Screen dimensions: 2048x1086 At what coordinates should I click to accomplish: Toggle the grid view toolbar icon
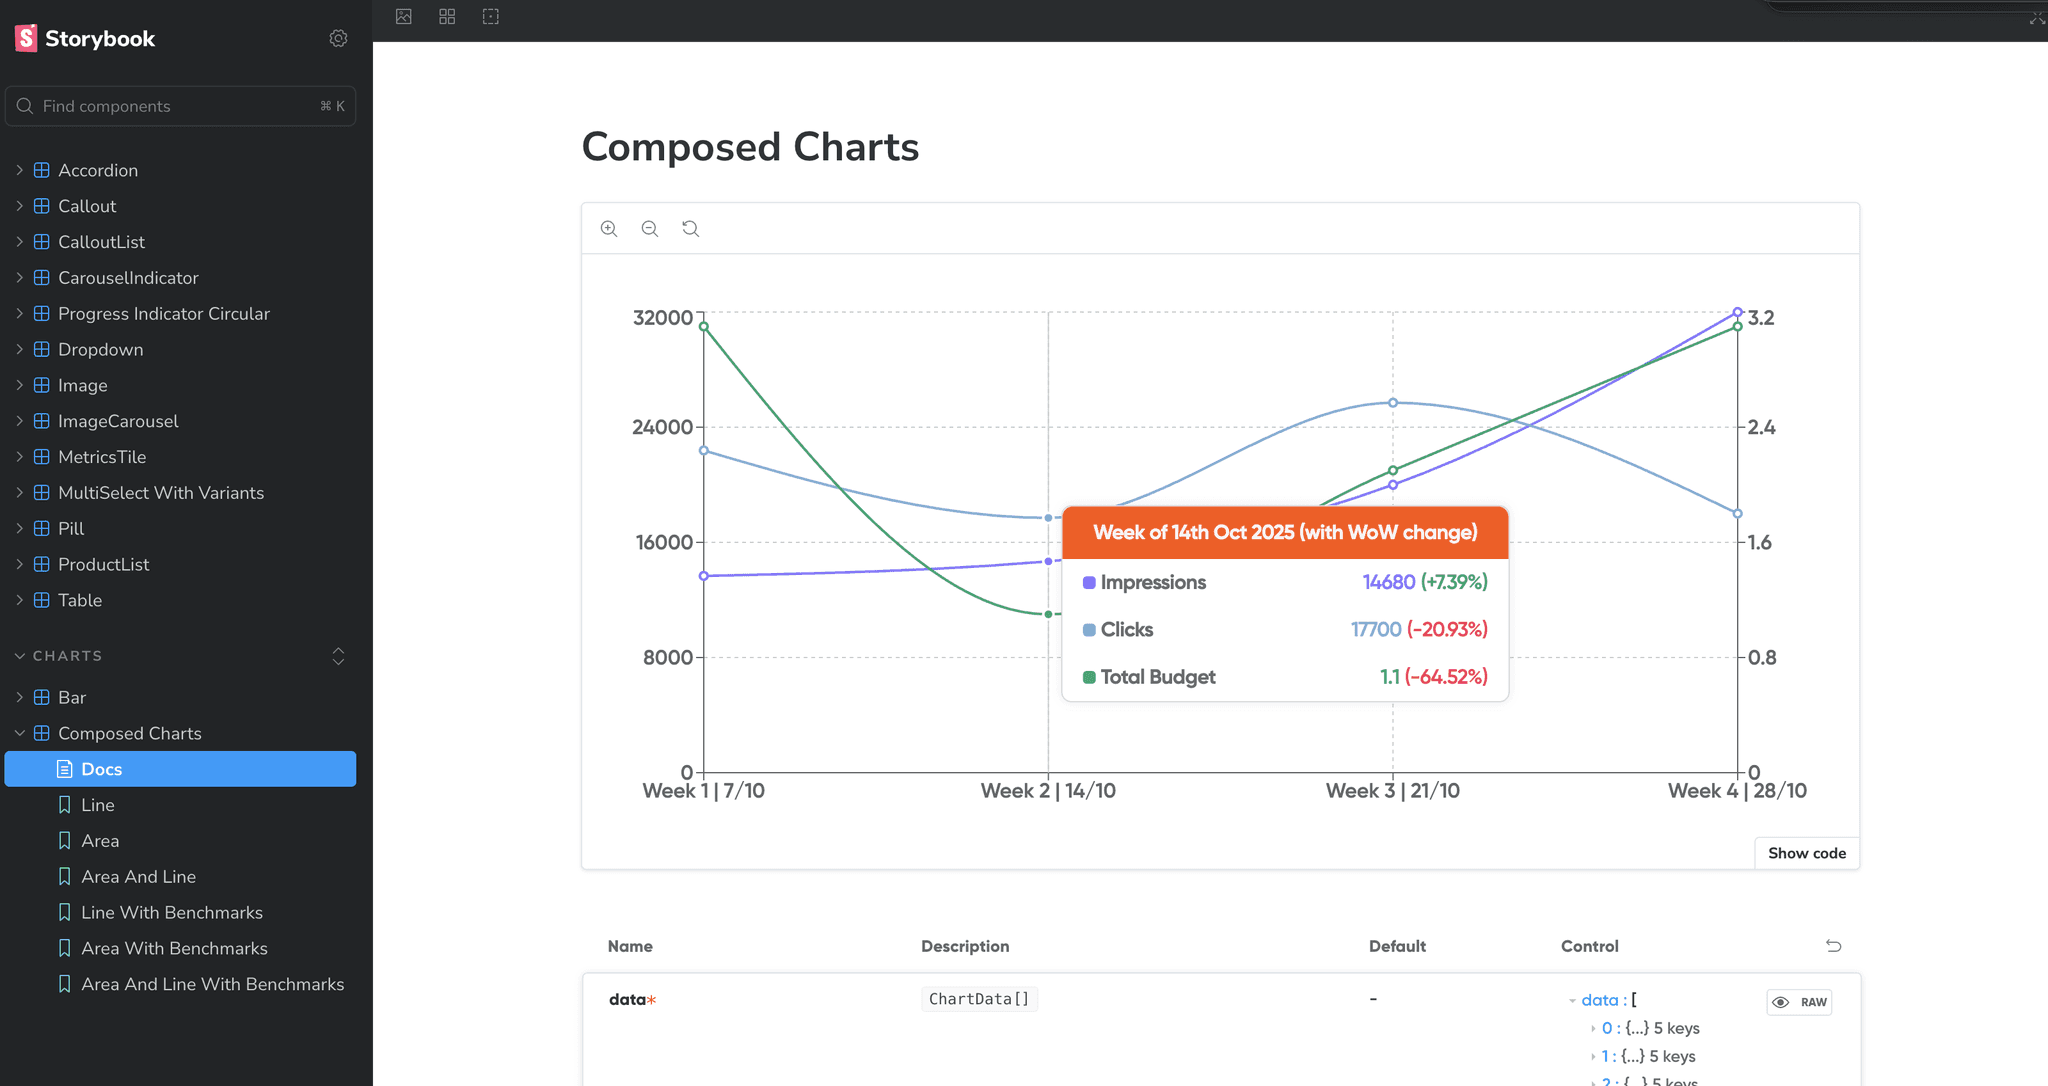point(447,17)
